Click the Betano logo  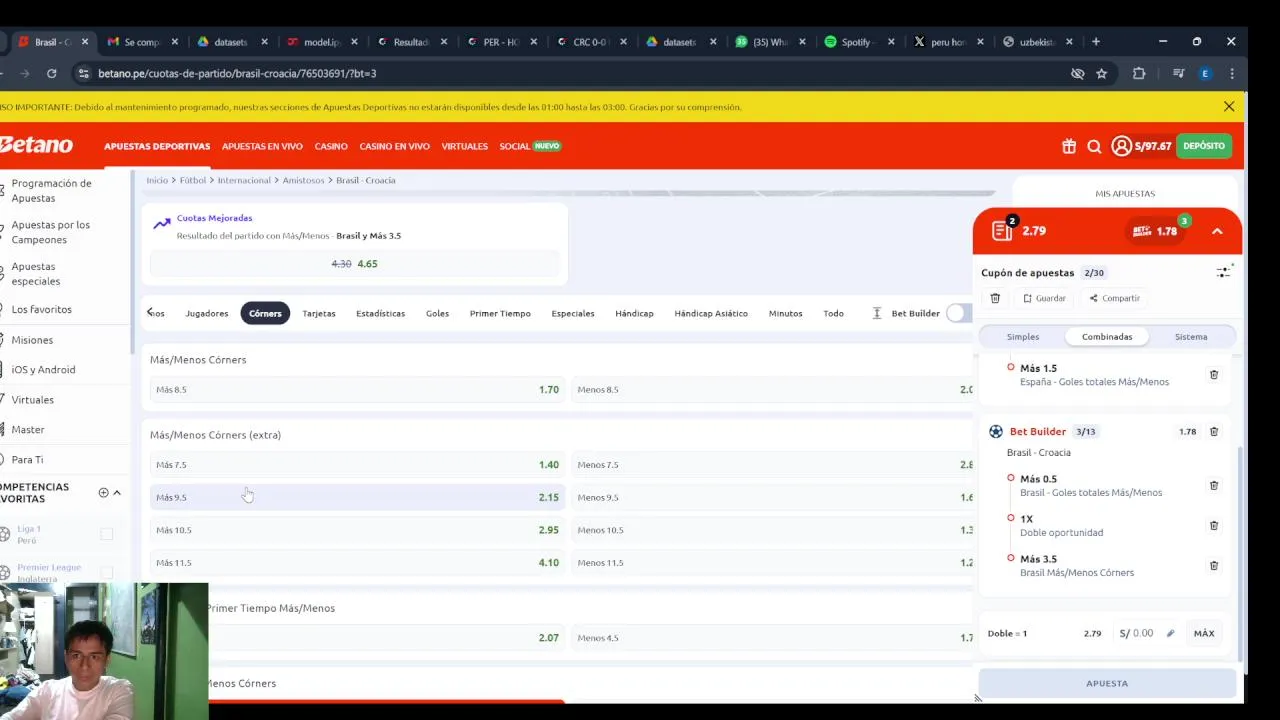tap(37, 145)
